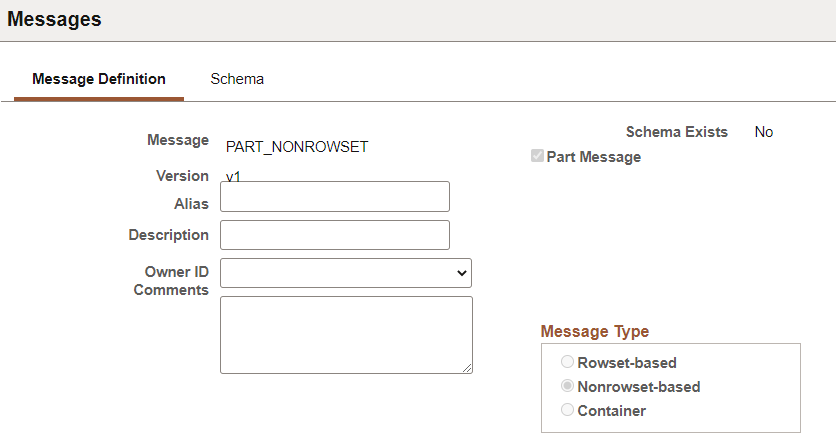Select the Rowset-based radio button
836x443 pixels.
point(568,363)
